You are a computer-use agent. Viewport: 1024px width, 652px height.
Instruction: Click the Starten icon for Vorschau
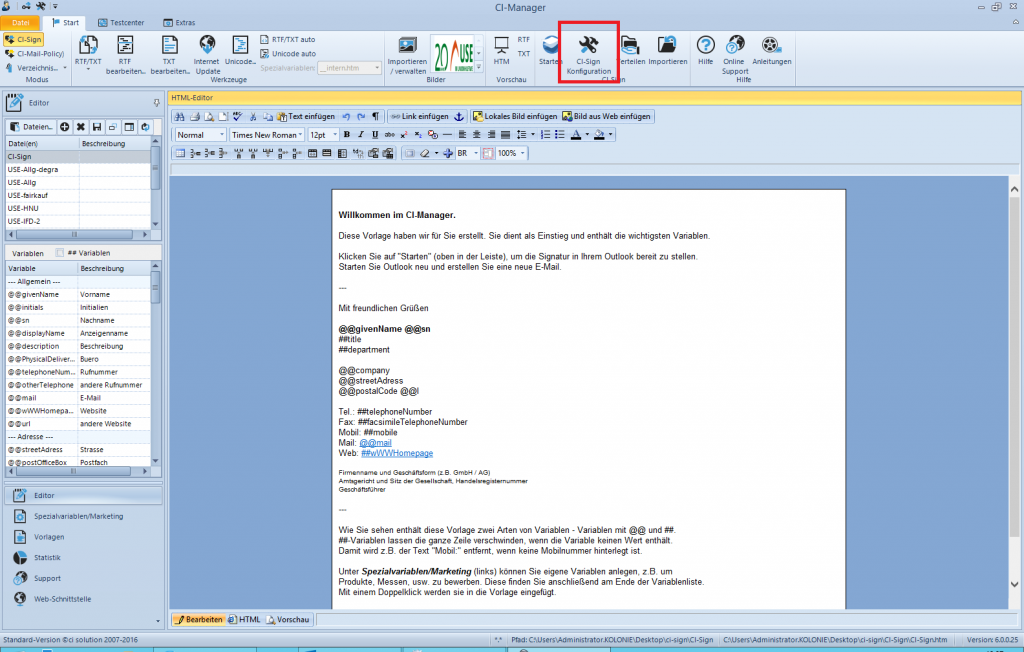point(550,46)
